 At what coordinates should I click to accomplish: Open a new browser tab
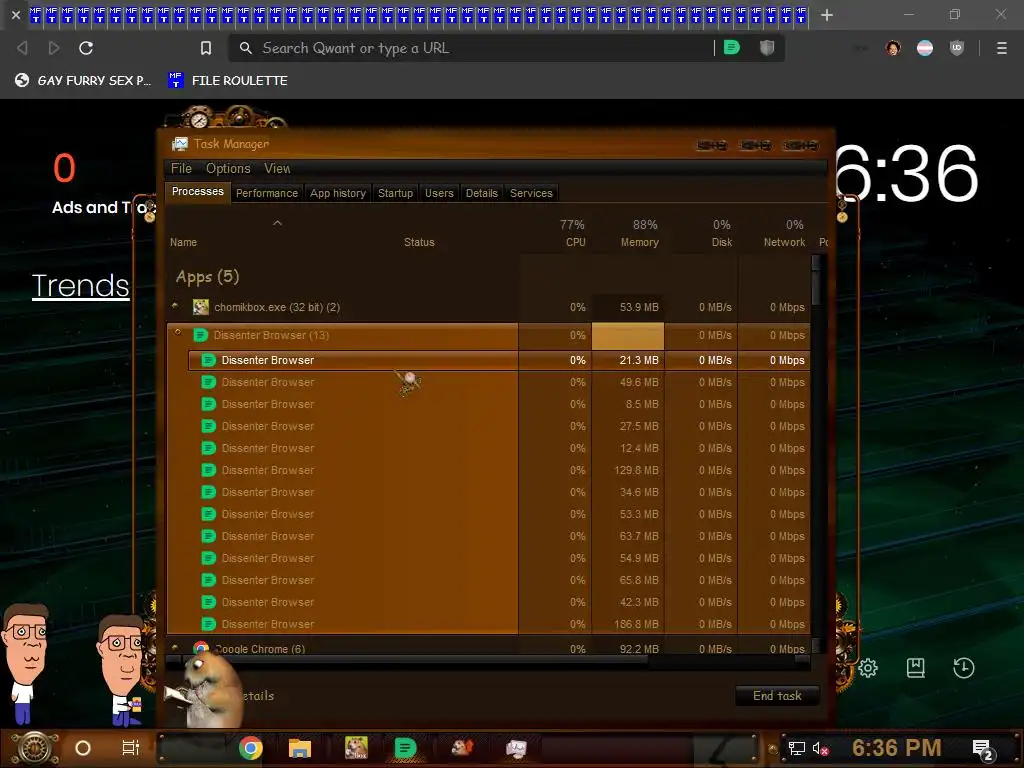click(827, 14)
